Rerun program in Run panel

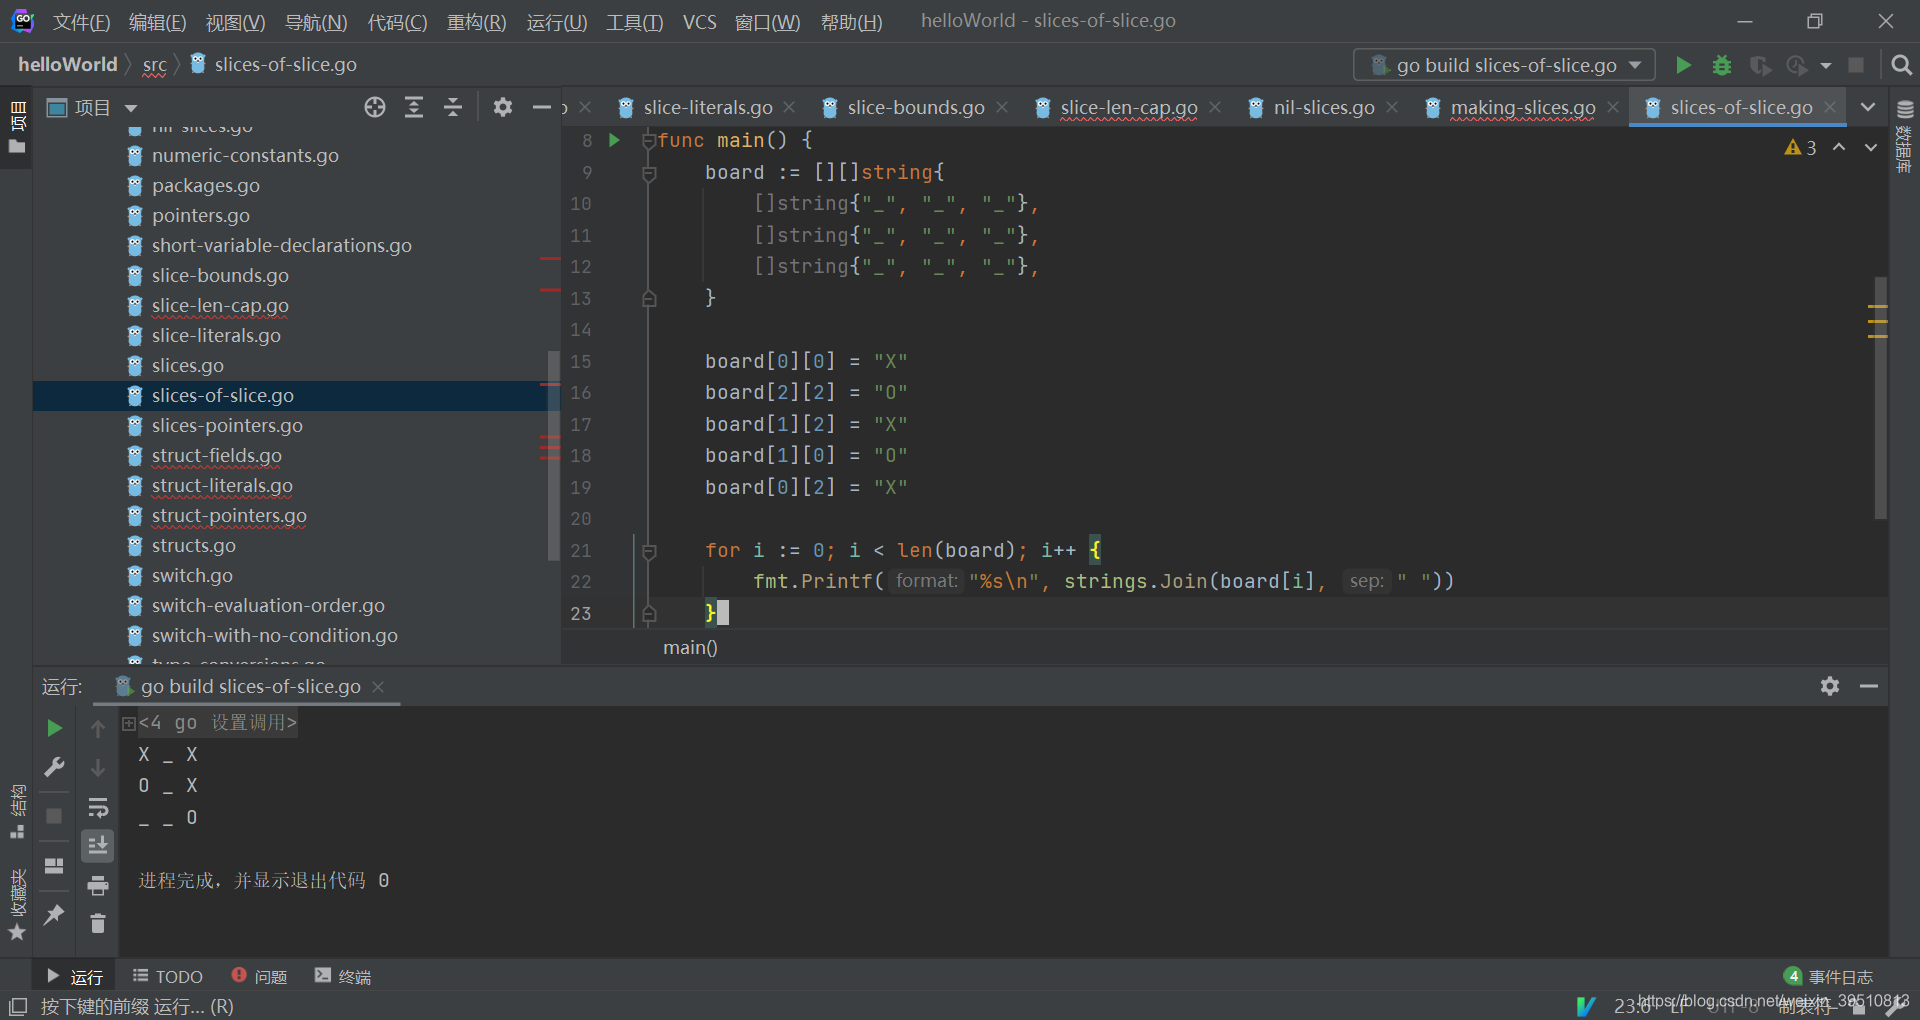[55, 728]
